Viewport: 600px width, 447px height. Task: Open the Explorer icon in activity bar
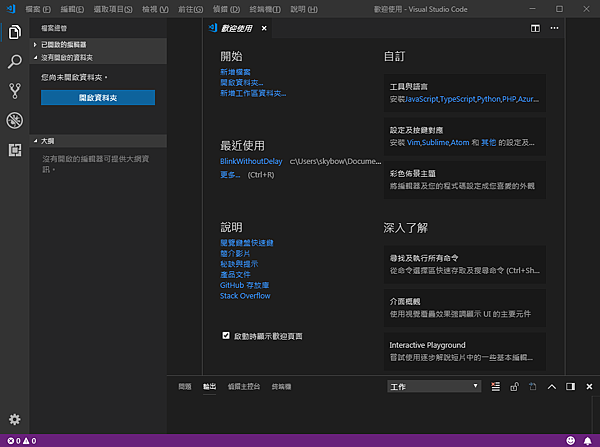click(14, 32)
